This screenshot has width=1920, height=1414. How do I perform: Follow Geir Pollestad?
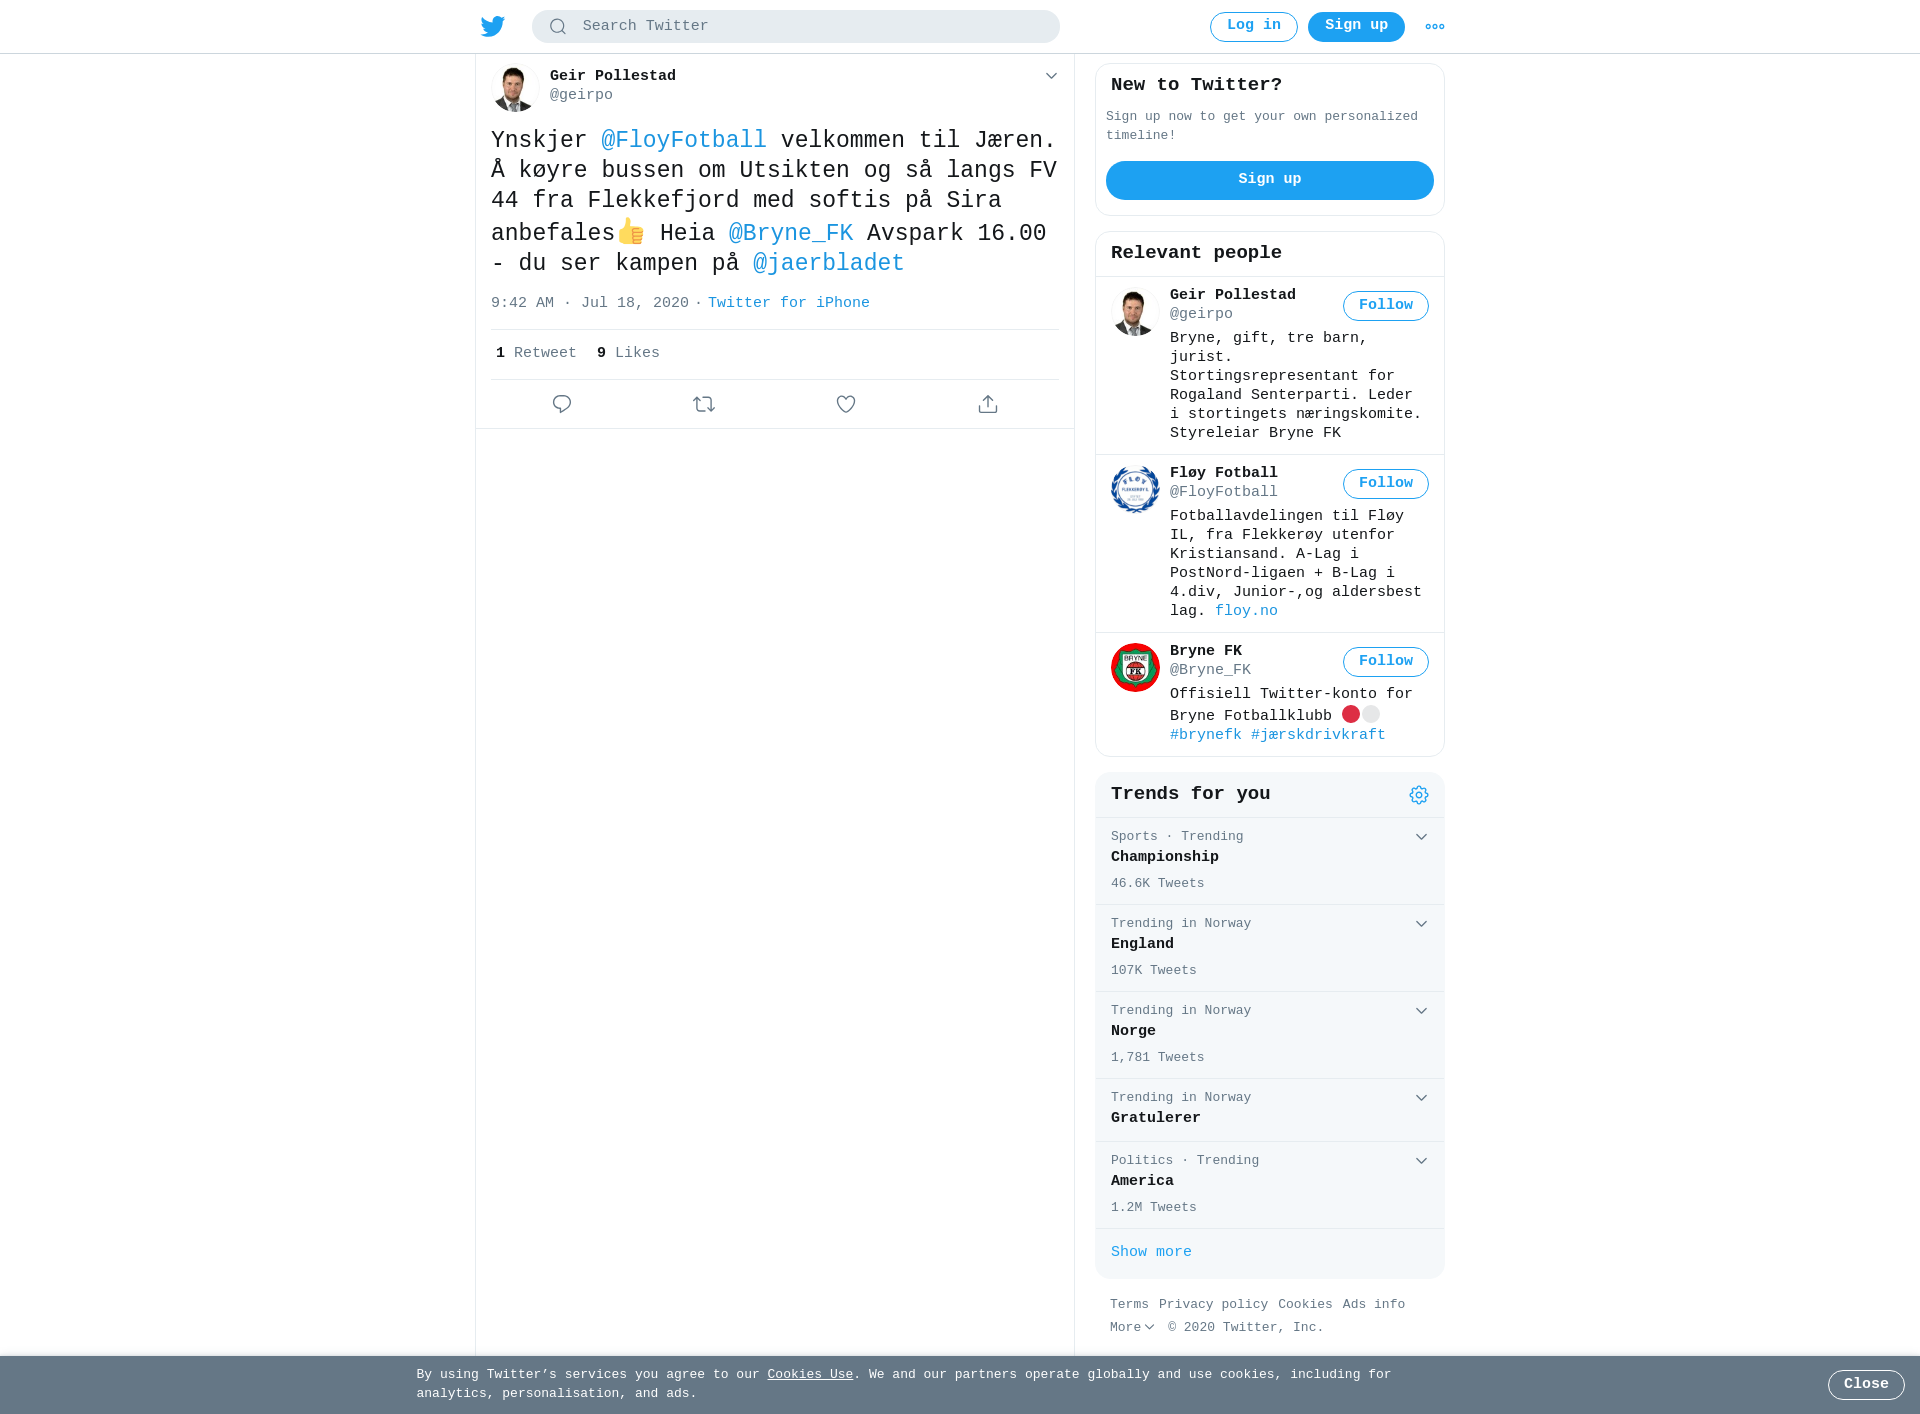click(1386, 306)
